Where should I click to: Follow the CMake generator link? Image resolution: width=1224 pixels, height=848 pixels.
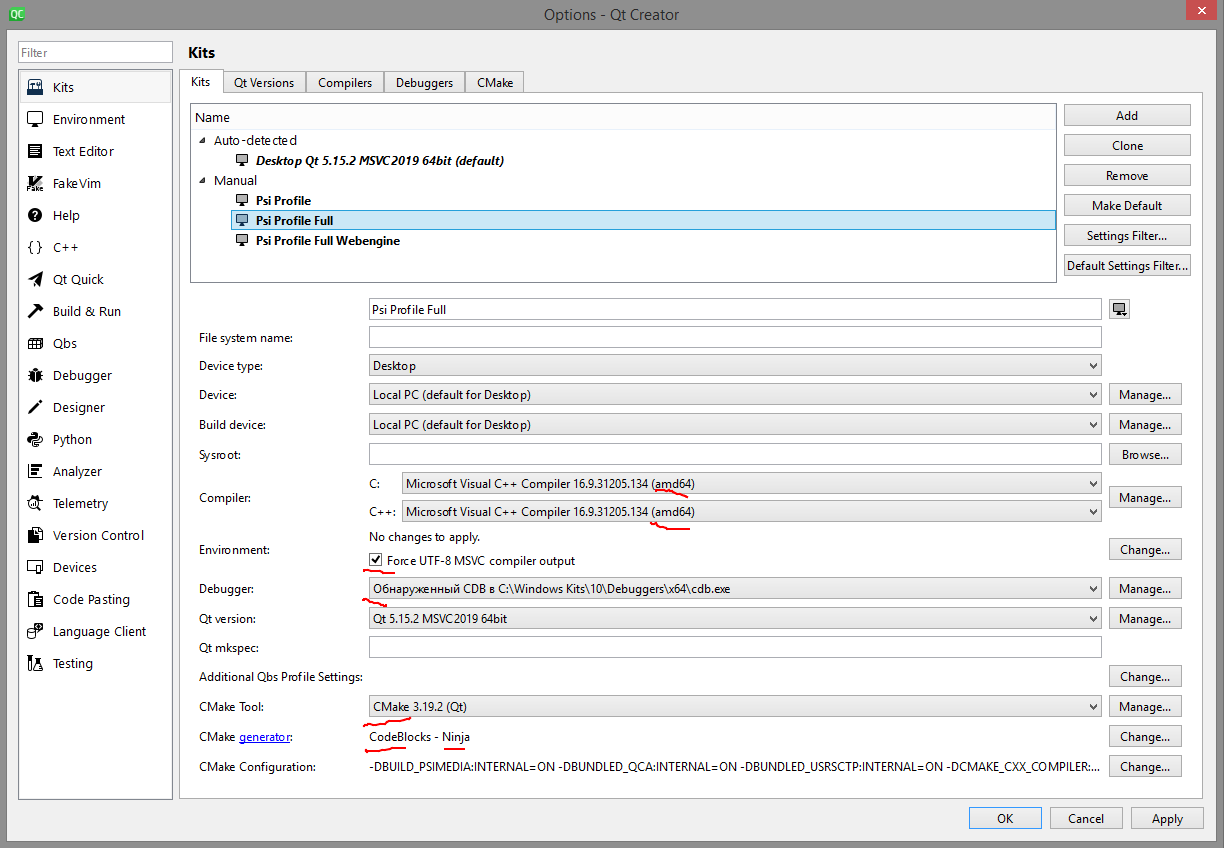click(x=264, y=737)
